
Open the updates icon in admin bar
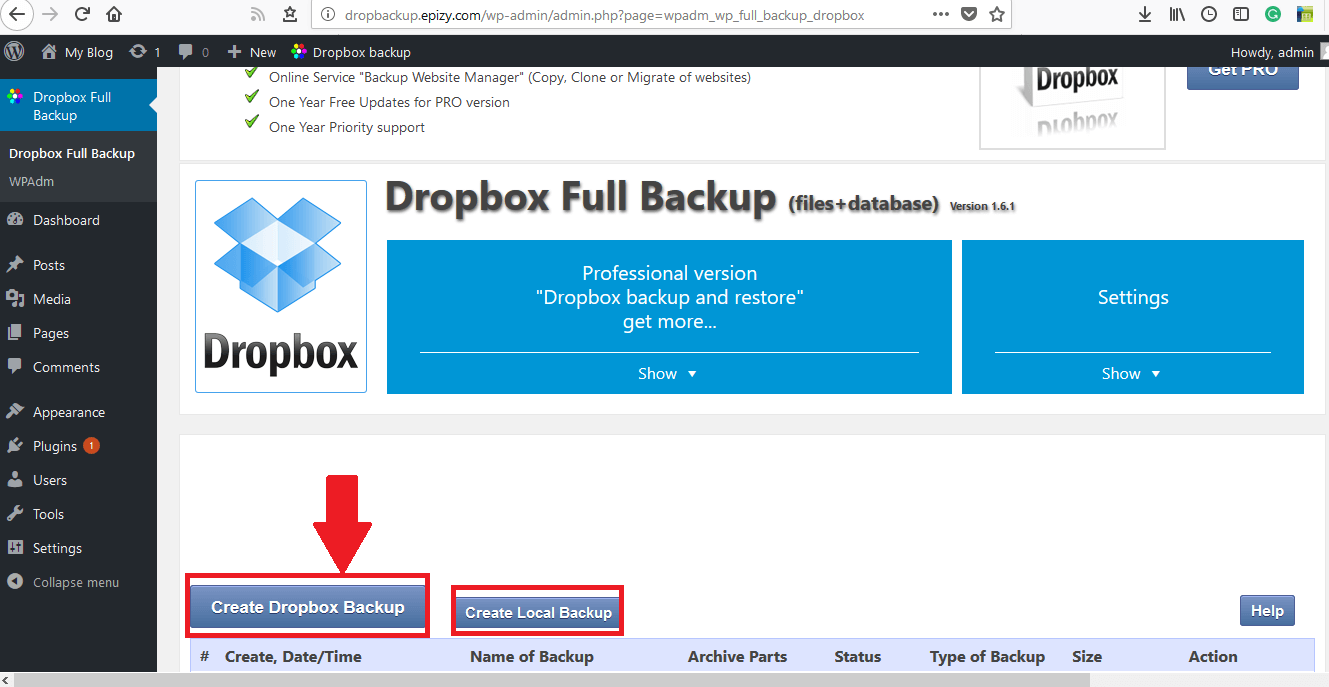(x=145, y=52)
